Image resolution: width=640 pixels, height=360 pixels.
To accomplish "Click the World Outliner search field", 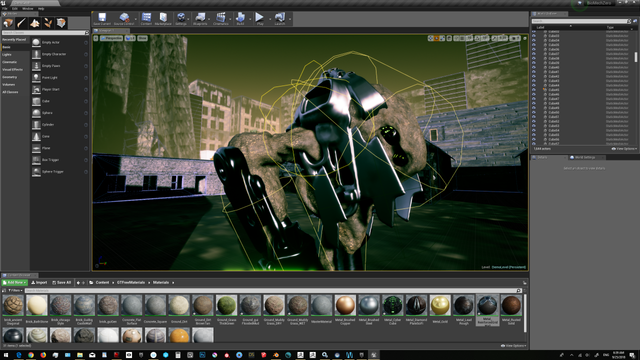I will point(581,21).
